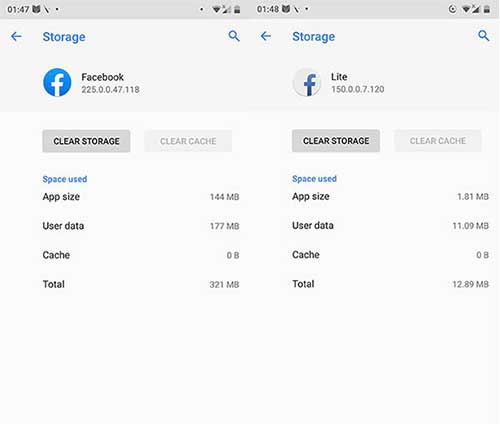
Task: Select Lite App size 1.81 MB row
Action: coord(390,196)
